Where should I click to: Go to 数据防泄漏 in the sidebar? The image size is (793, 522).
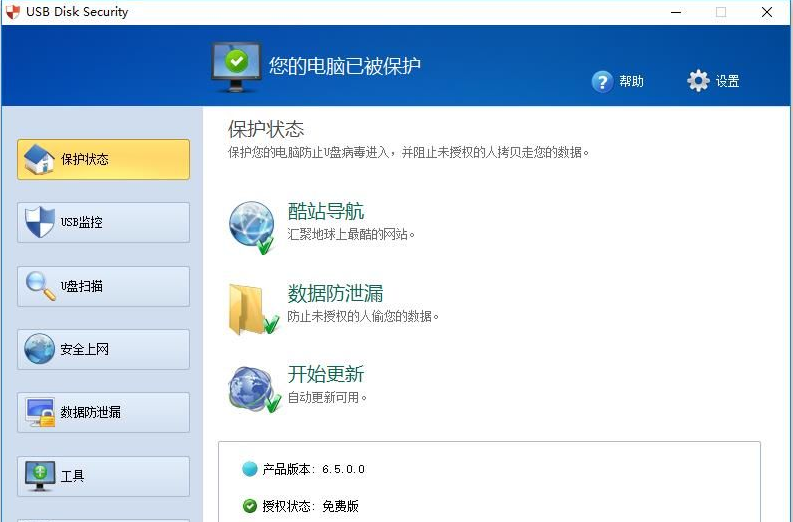tap(103, 412)
